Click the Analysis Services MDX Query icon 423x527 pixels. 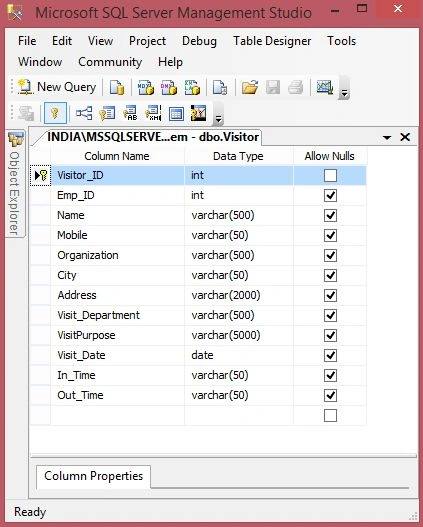[146, 87]
